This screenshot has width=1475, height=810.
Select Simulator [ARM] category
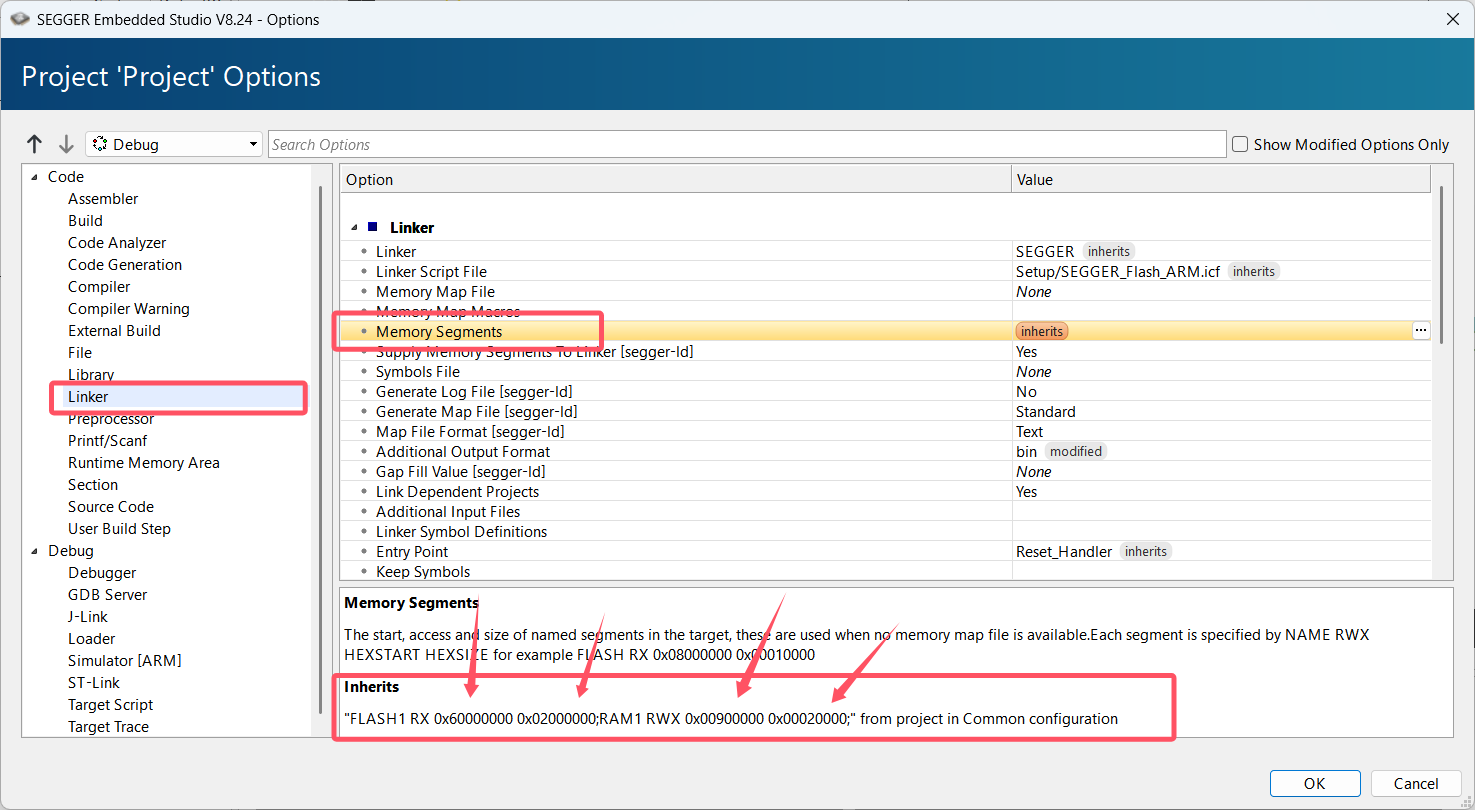125,661
